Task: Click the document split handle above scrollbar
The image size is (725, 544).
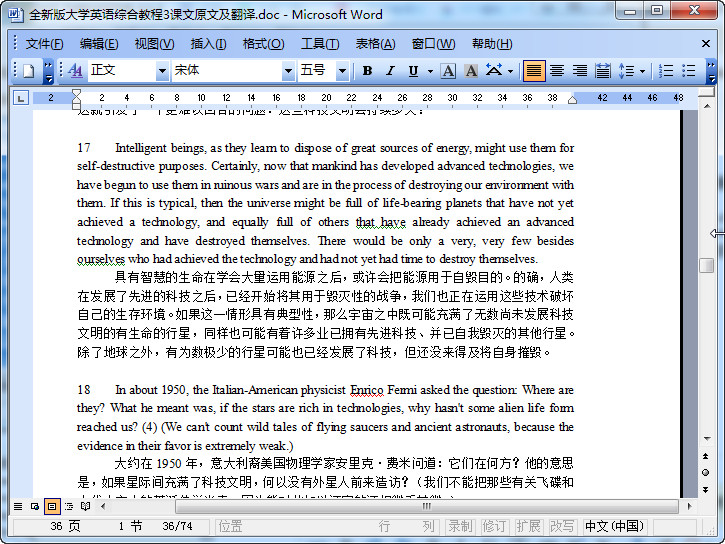Action: 707,92
